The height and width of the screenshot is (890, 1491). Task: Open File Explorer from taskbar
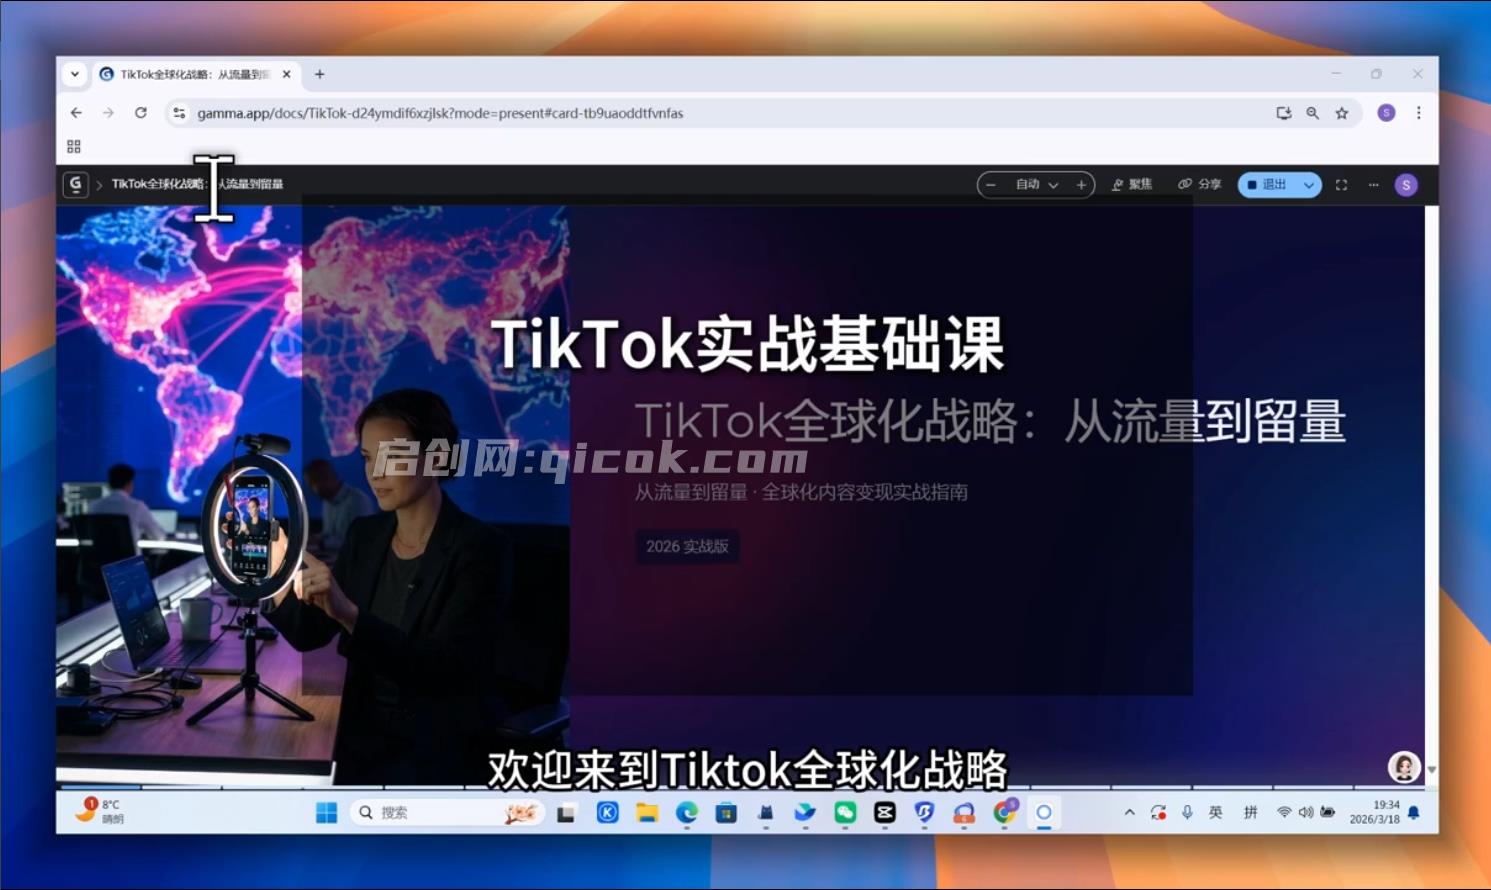coord(647,813)
